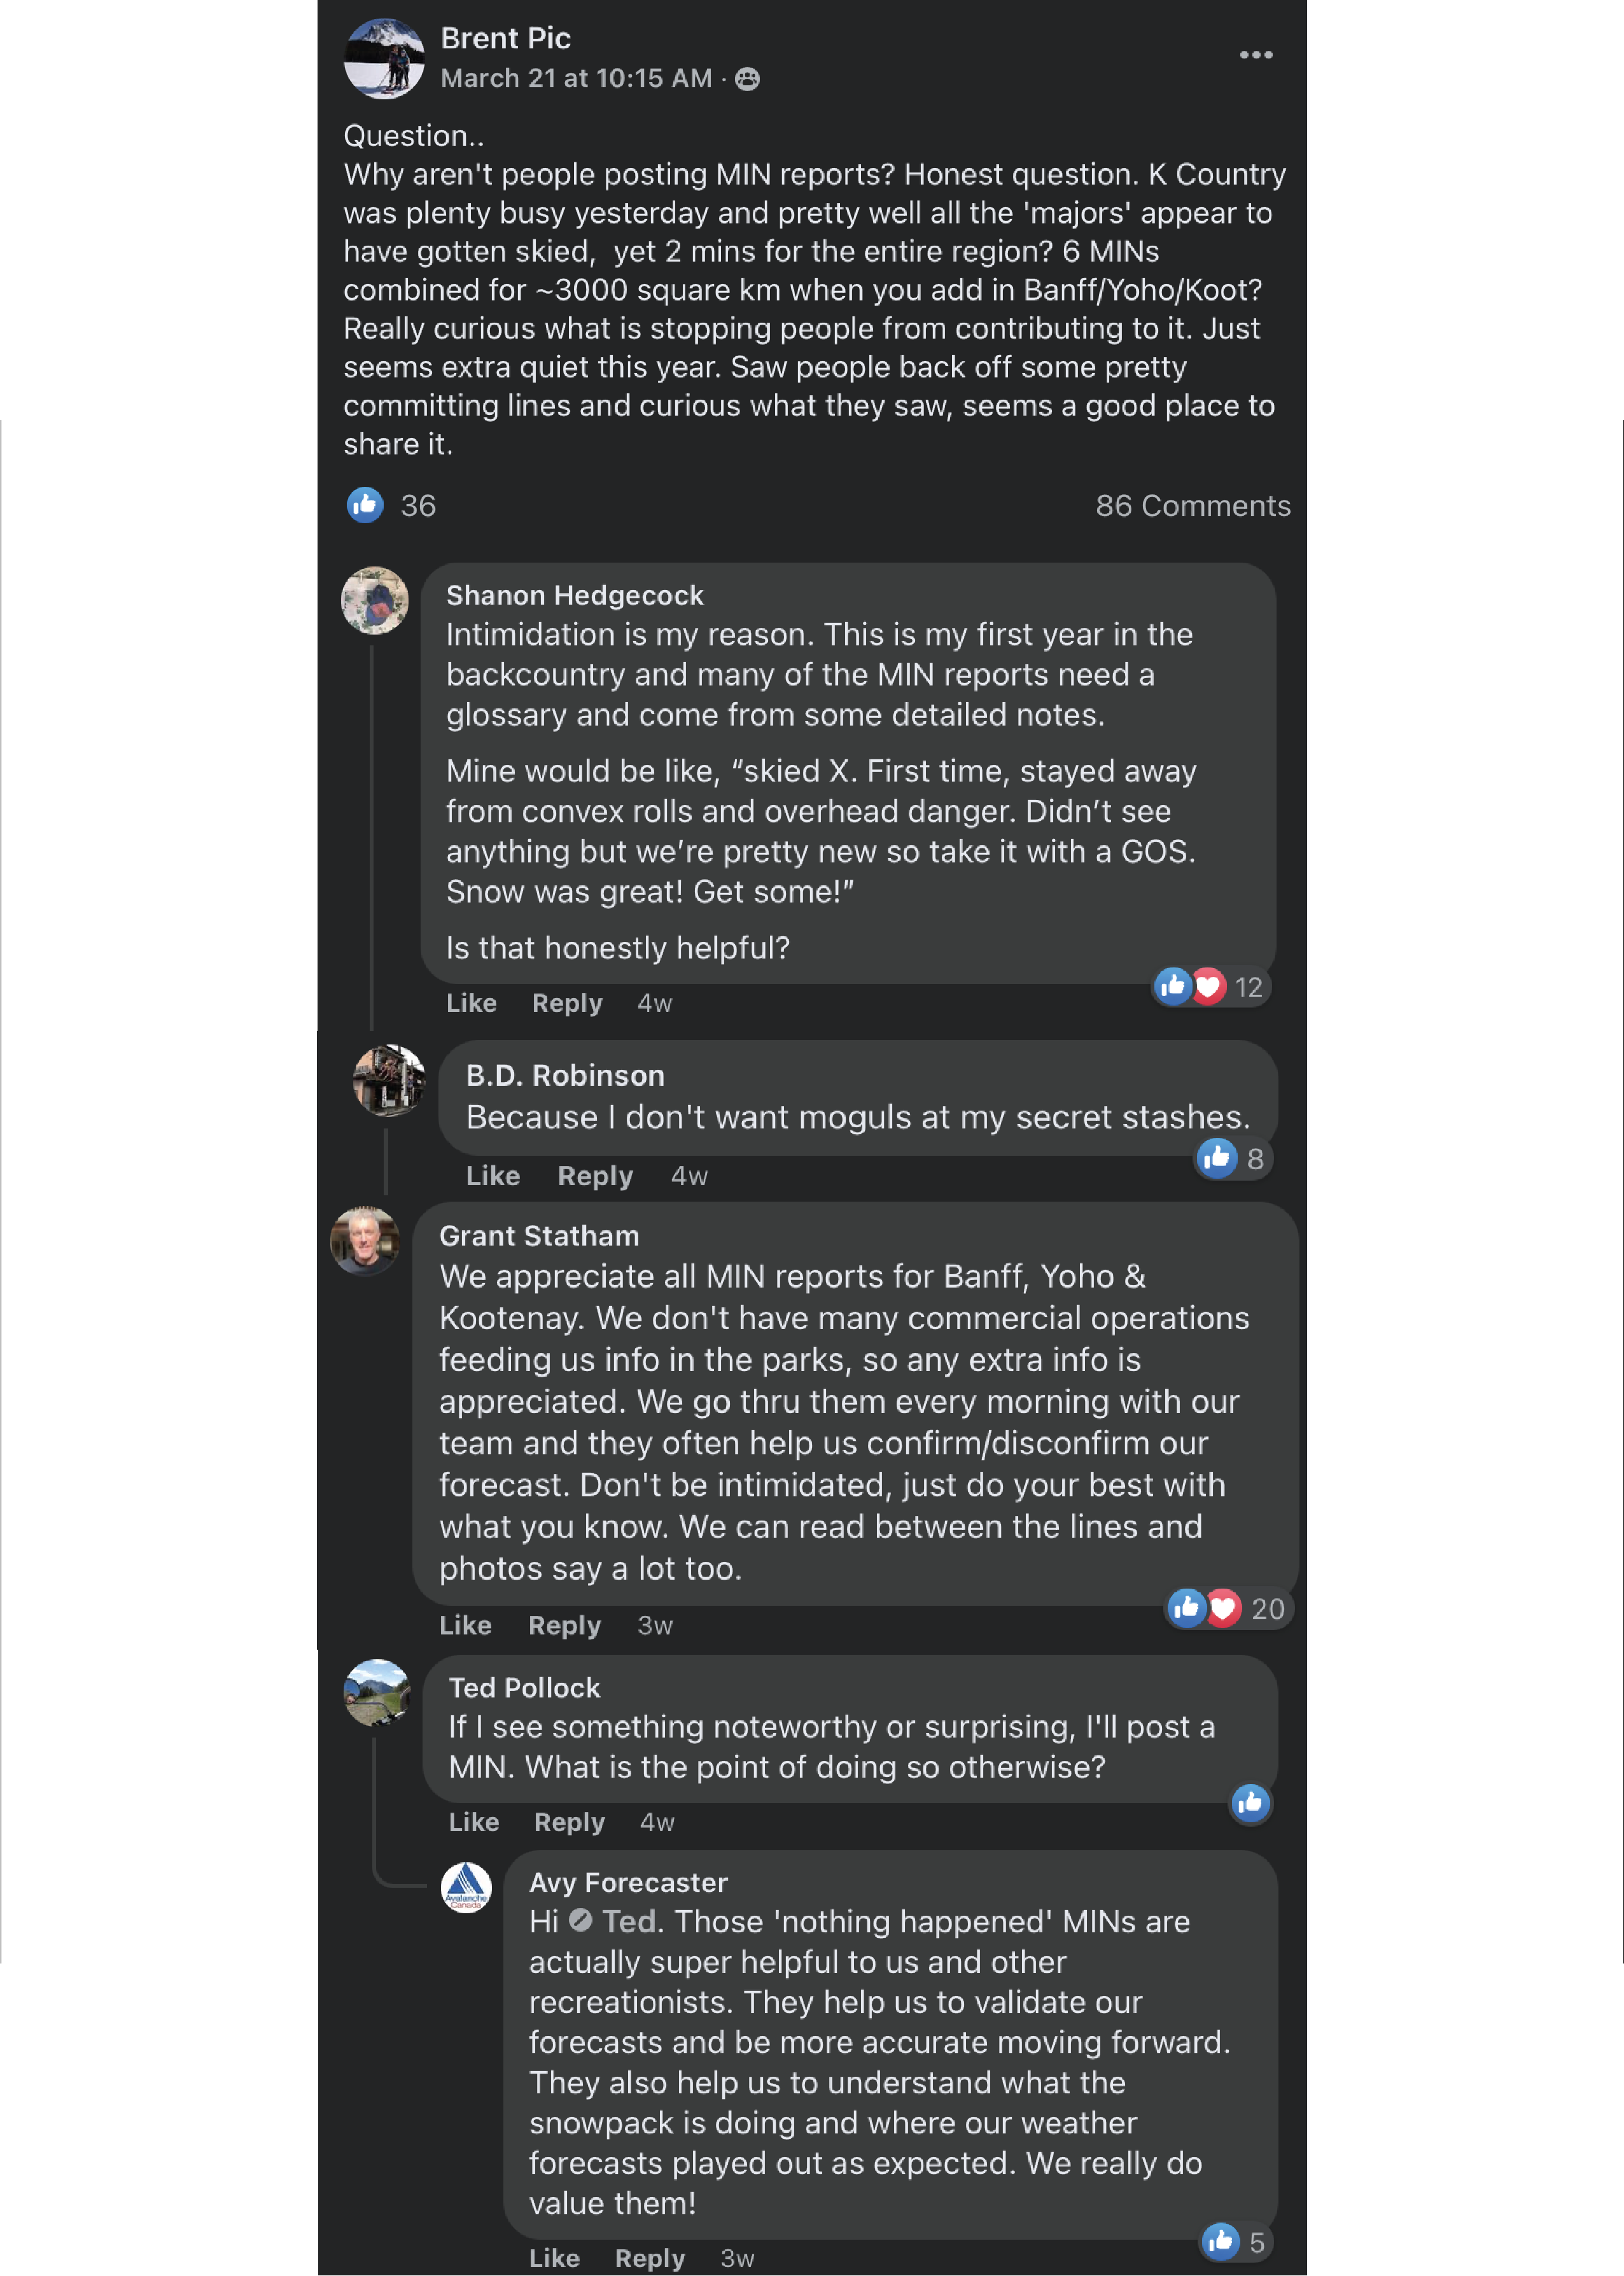View the 8 likes on B.D. Robinson's comment

tap(1232, 1158)
